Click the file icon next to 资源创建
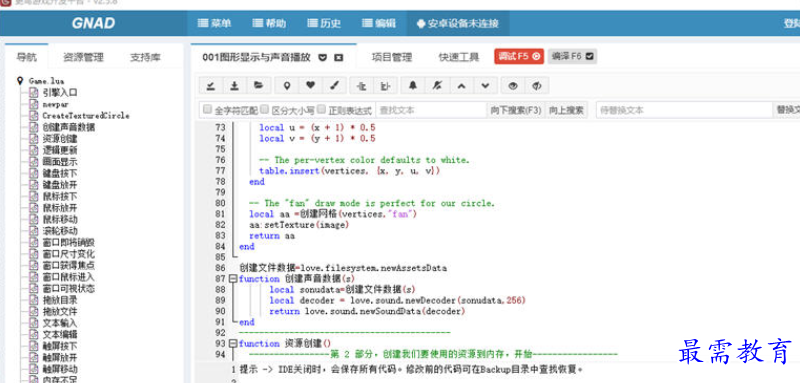 [34, 139]
